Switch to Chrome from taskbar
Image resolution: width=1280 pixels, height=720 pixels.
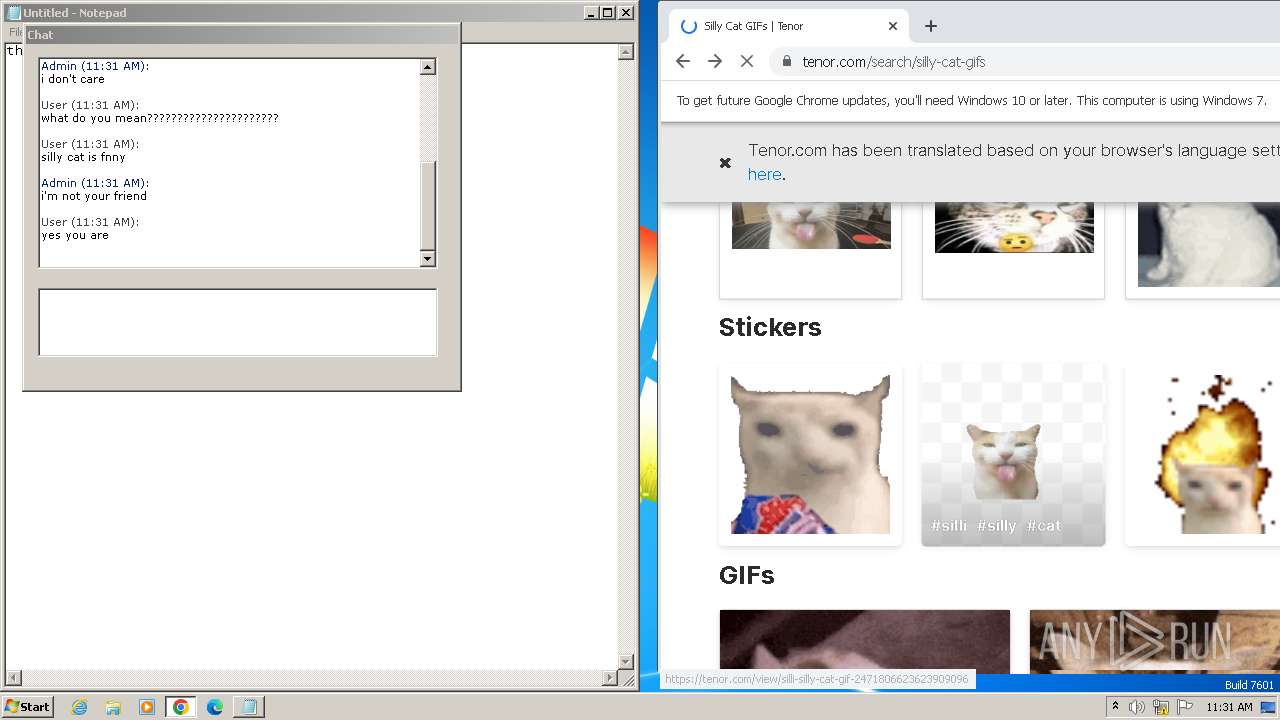[181, 707]
